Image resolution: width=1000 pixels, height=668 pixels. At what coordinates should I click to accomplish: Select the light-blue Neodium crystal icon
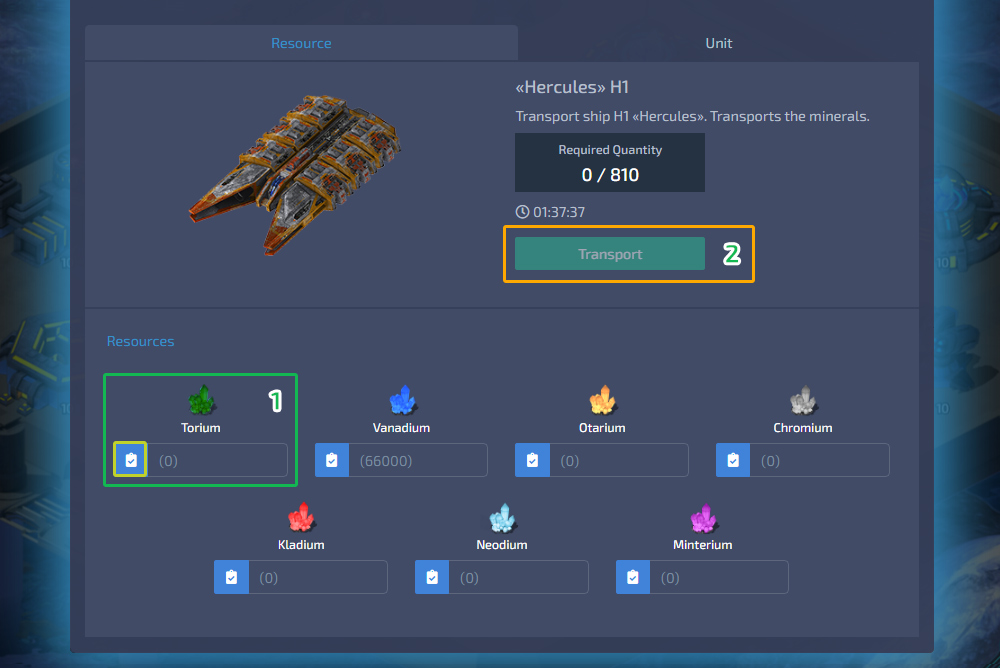click(x=502, y=517)
